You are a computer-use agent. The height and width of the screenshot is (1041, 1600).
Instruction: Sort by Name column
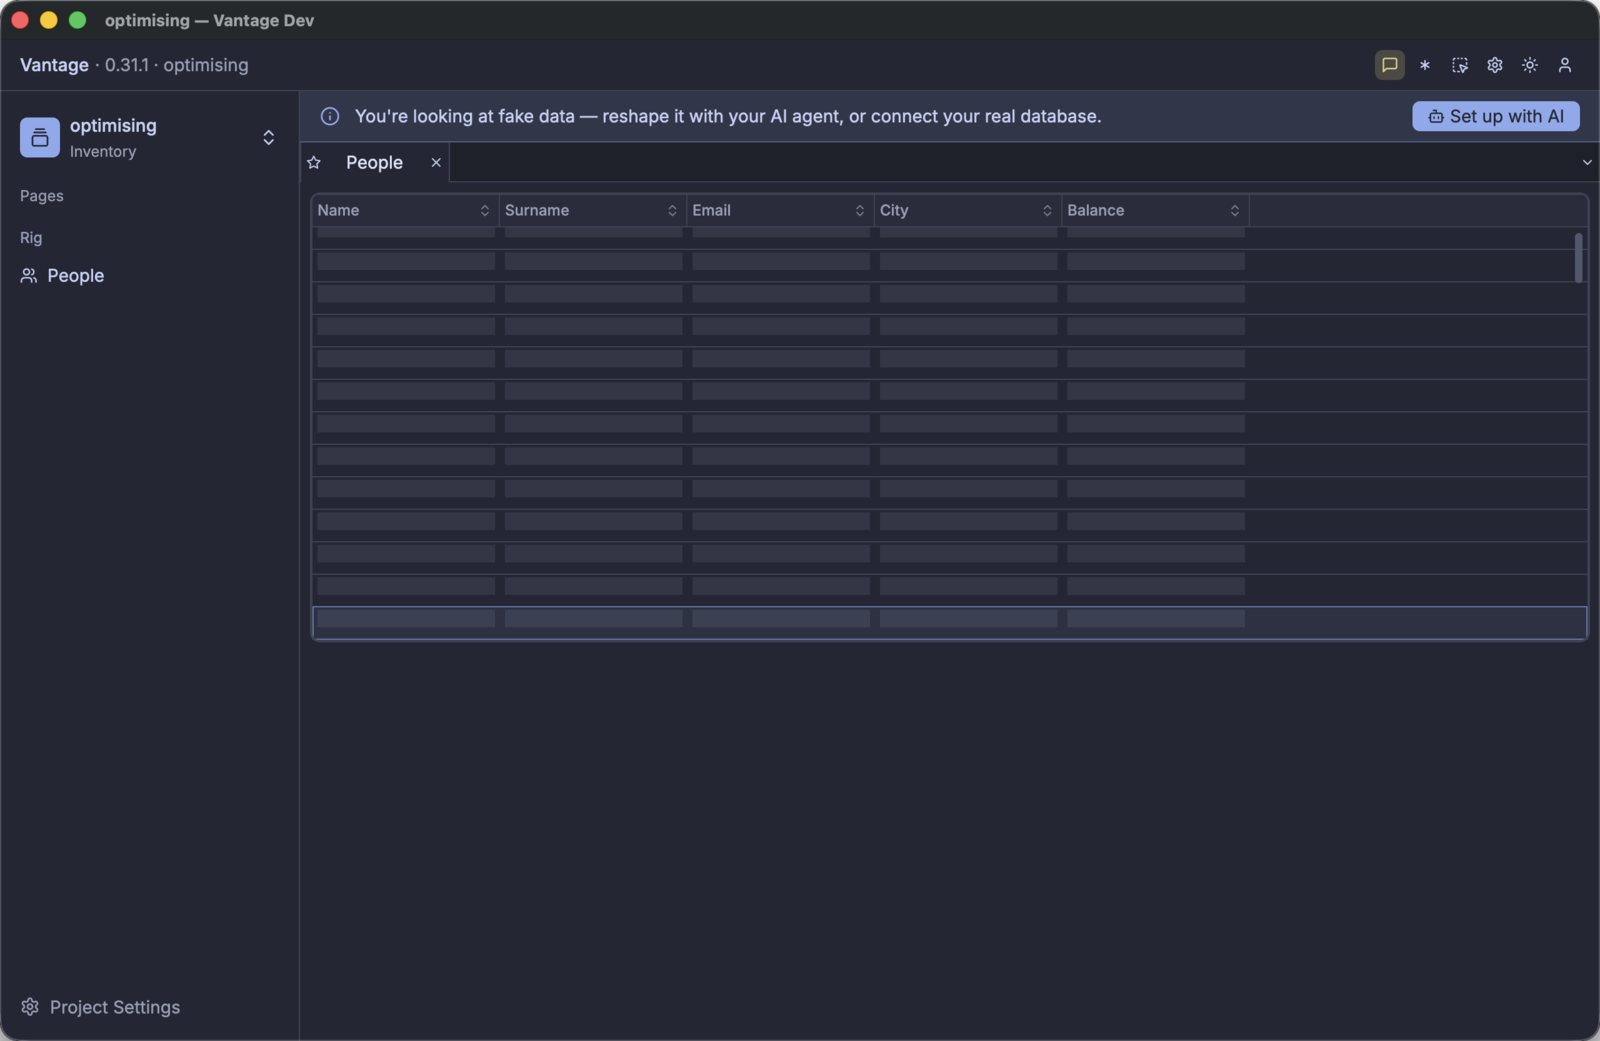pyautogui.click(x=484, y=210)
